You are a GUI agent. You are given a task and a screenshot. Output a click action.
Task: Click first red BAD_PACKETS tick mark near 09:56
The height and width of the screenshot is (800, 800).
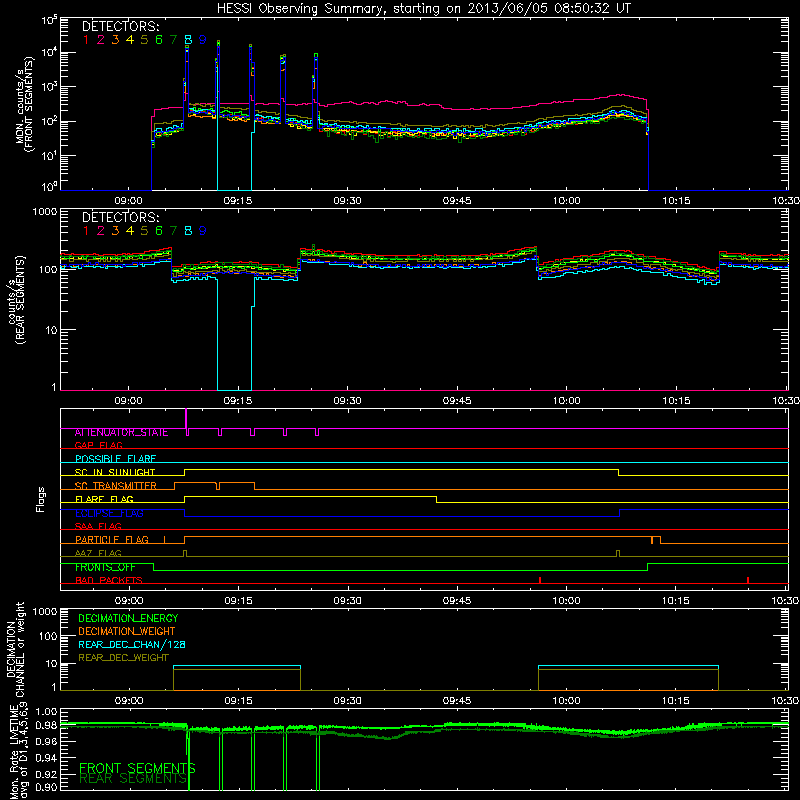[x=540, y=580]
